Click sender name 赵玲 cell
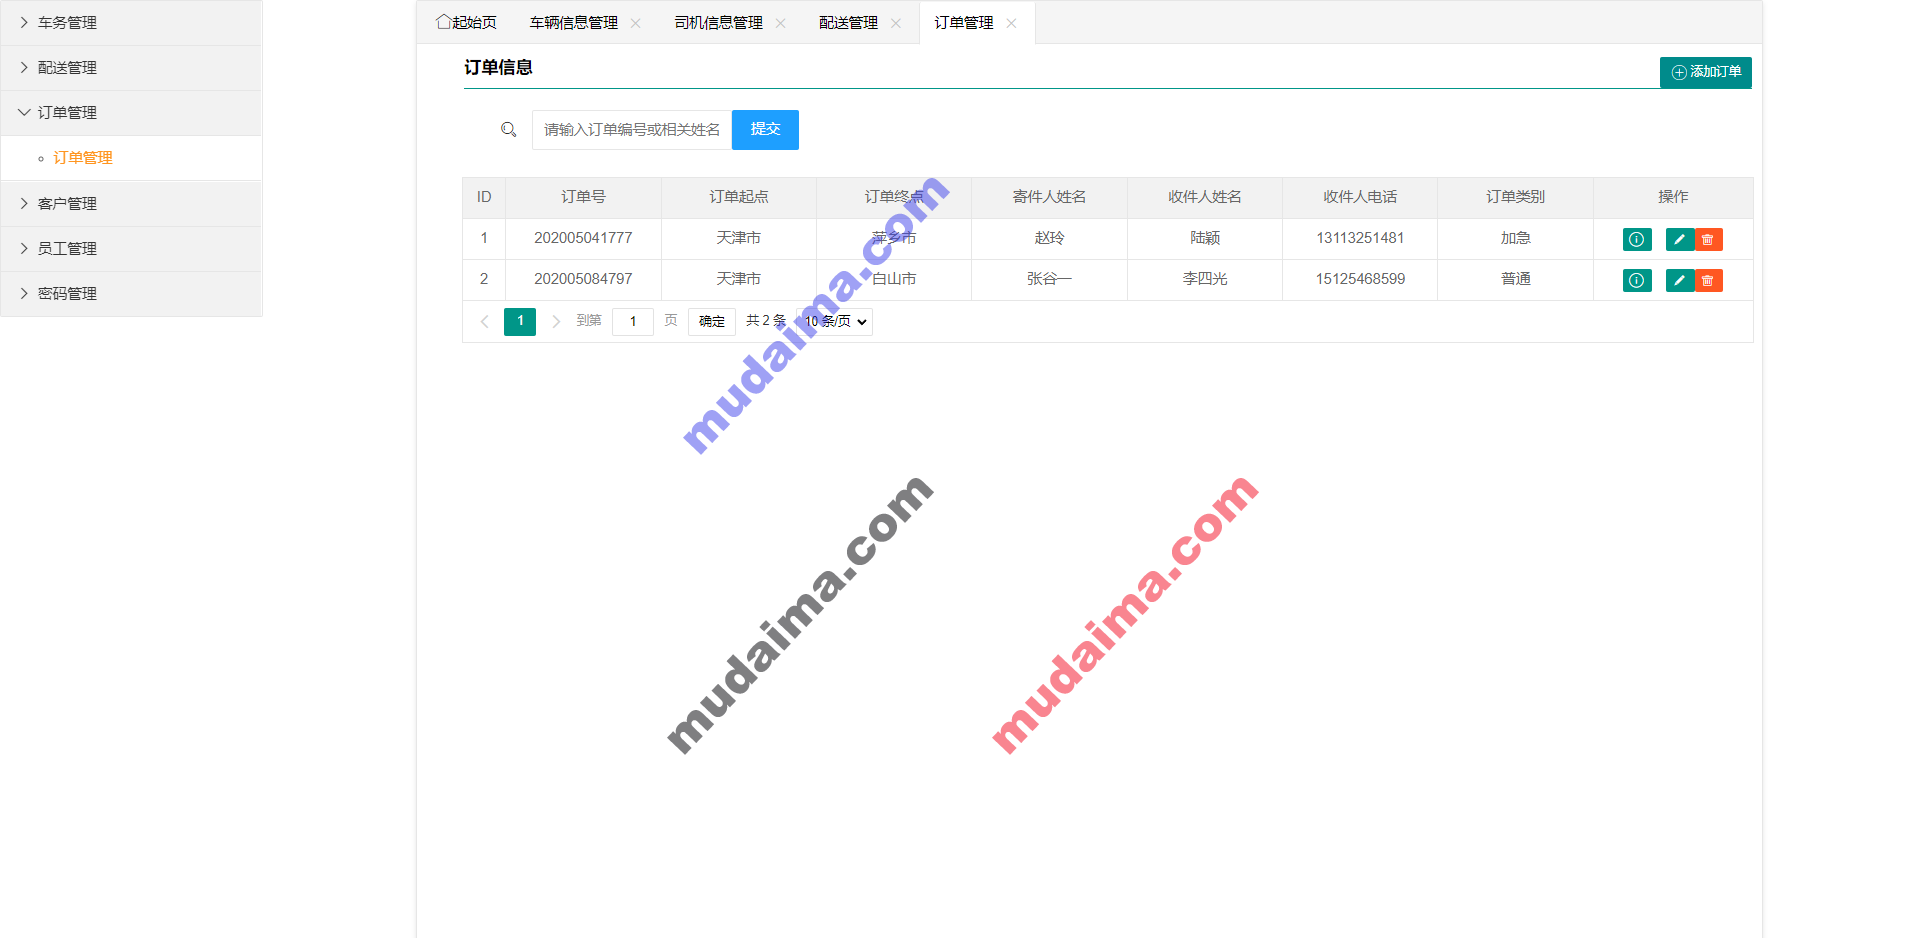This screenshot has width=1920, height=938. click(1049, 238)
